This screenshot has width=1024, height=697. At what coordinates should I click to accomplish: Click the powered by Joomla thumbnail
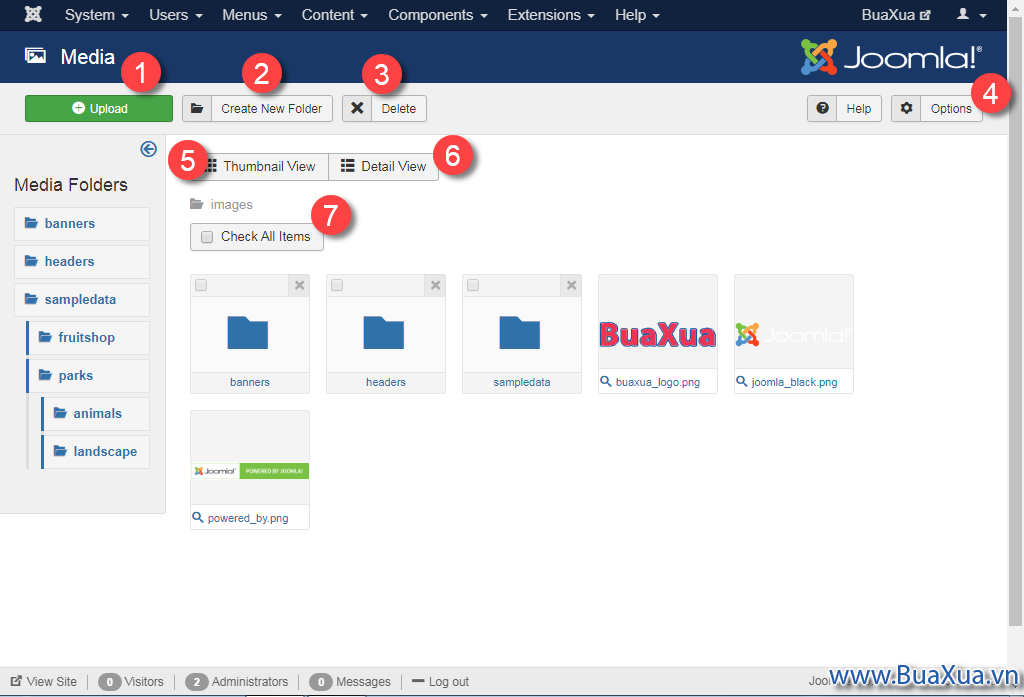(x=249, y=471)
